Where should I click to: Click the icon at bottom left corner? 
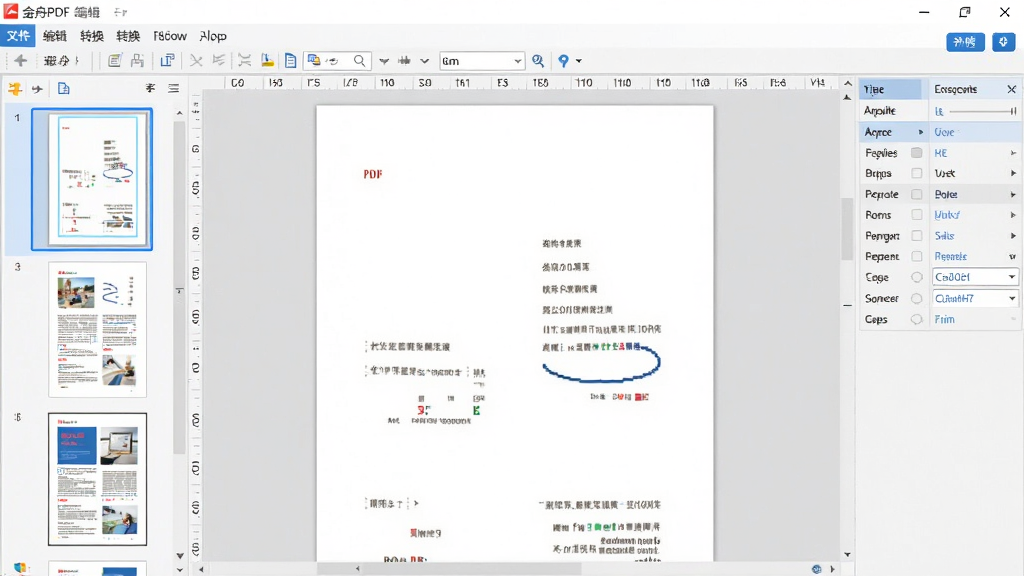[x=20, y=568]
